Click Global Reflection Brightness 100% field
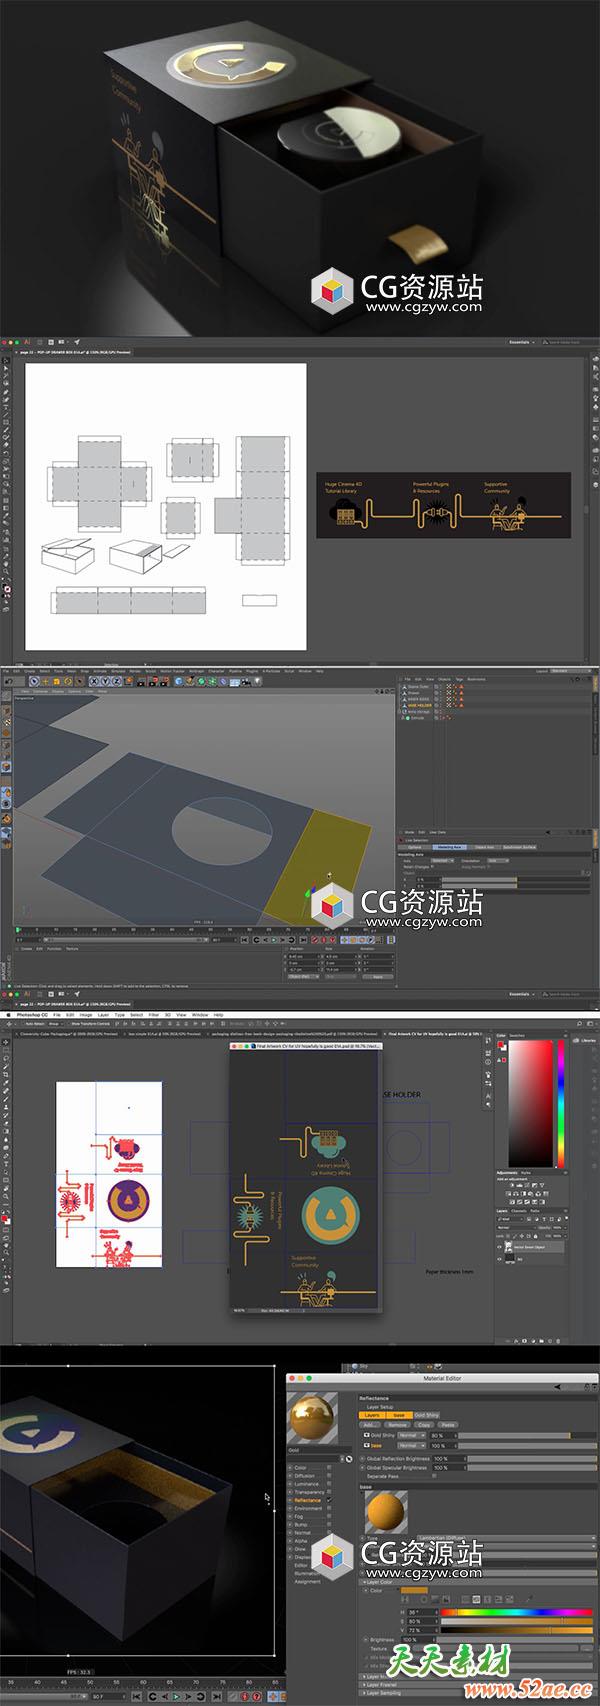600x1706 pixels. [450, 1459]
